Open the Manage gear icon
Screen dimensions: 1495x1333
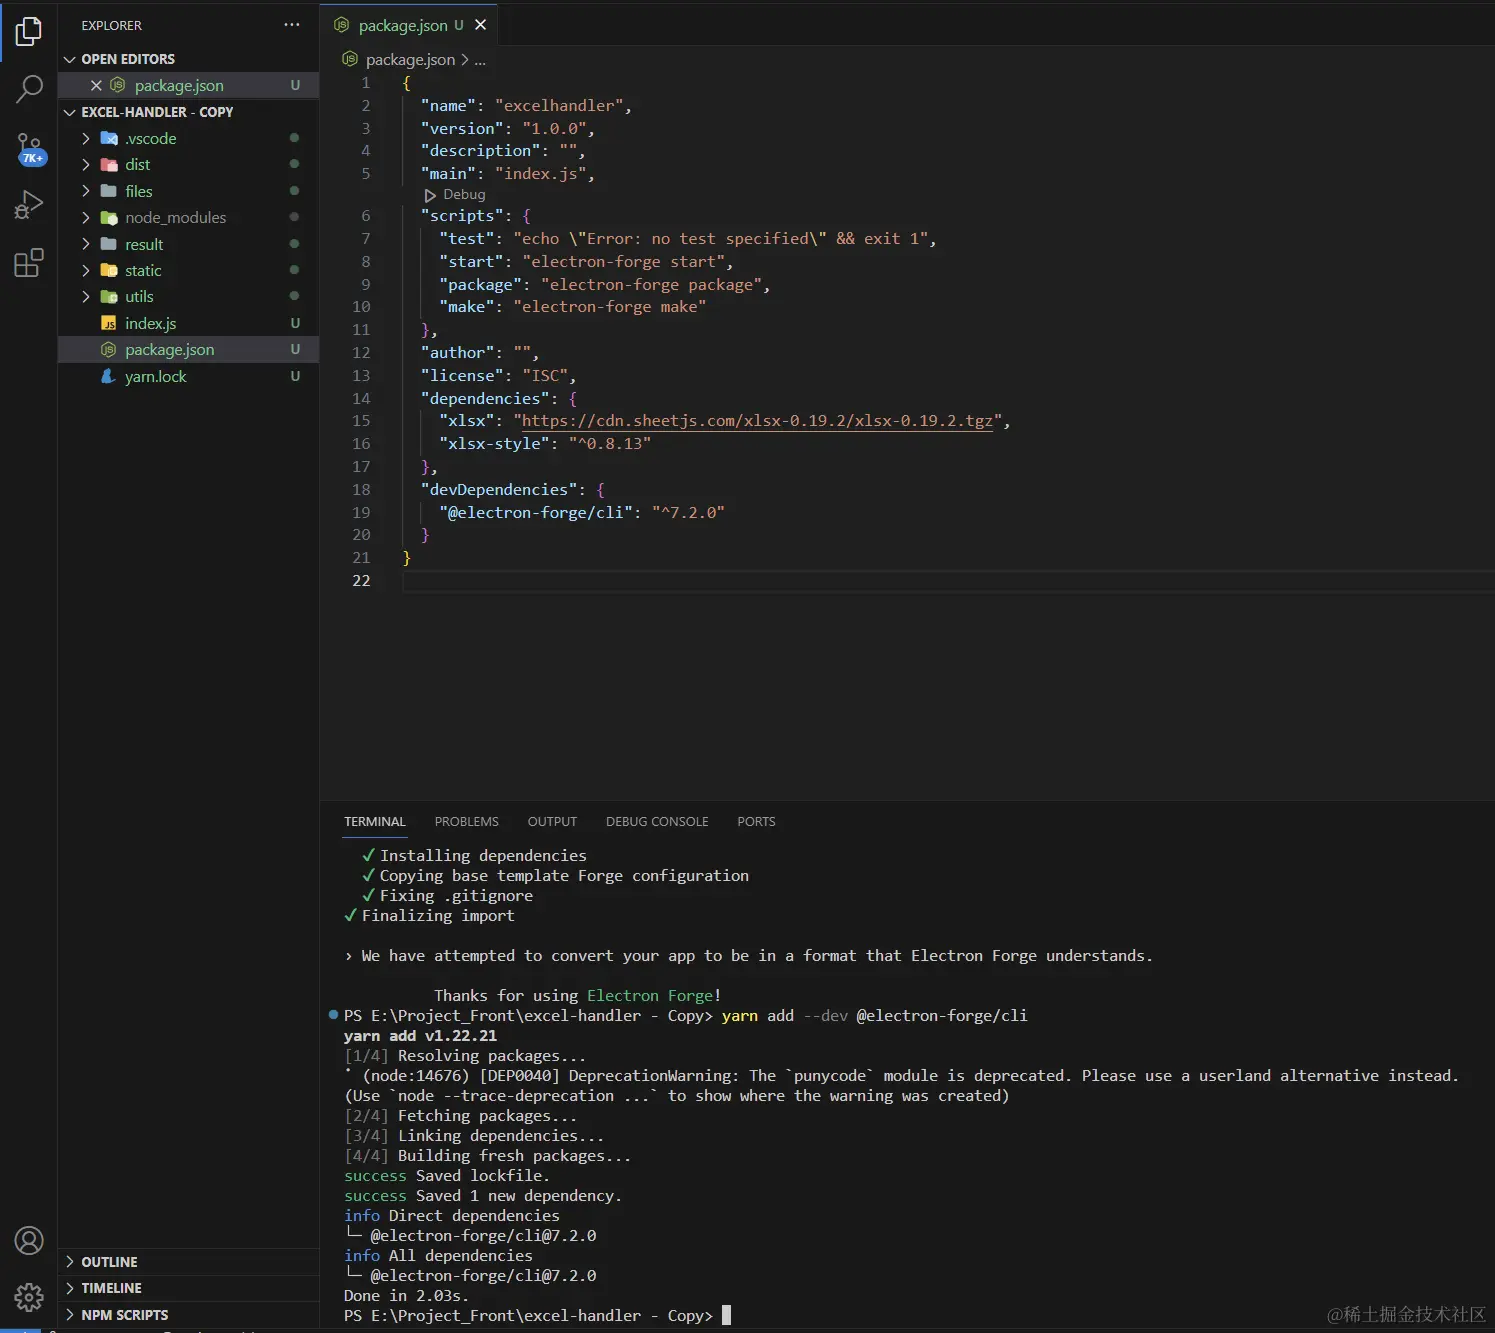point(29,1297)
